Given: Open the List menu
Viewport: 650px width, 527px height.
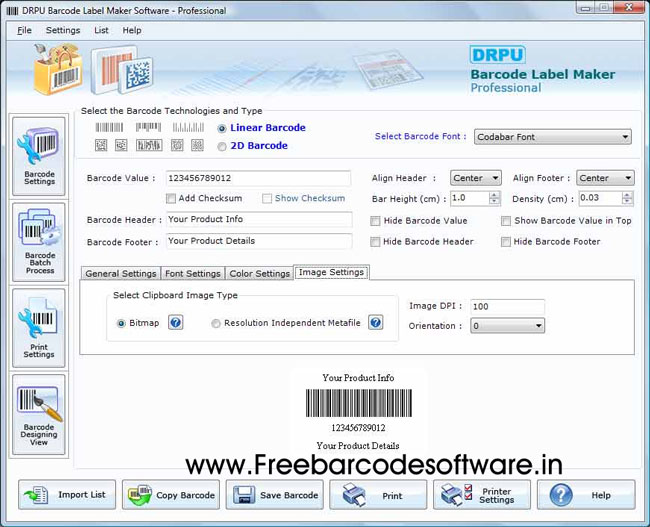Looking at the screenshot, I should (101, 30).
